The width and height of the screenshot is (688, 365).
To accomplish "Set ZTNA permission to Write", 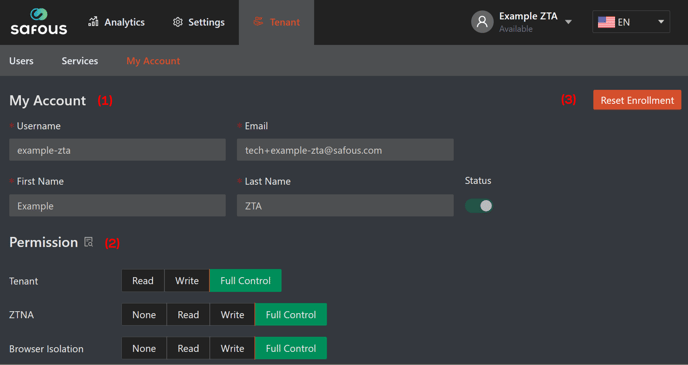I will (232, 315).
